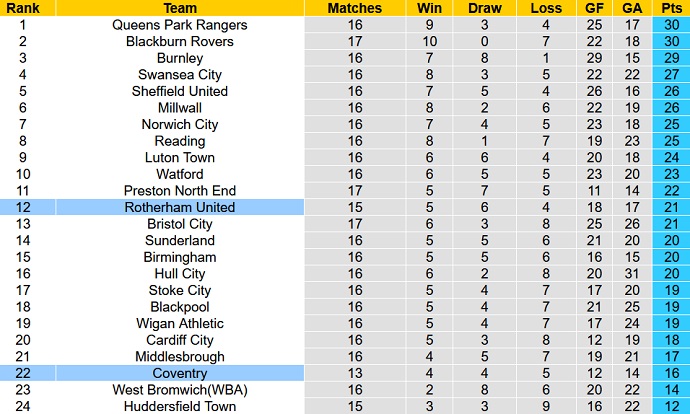Open Sheffield United team entry

[179, 91]
